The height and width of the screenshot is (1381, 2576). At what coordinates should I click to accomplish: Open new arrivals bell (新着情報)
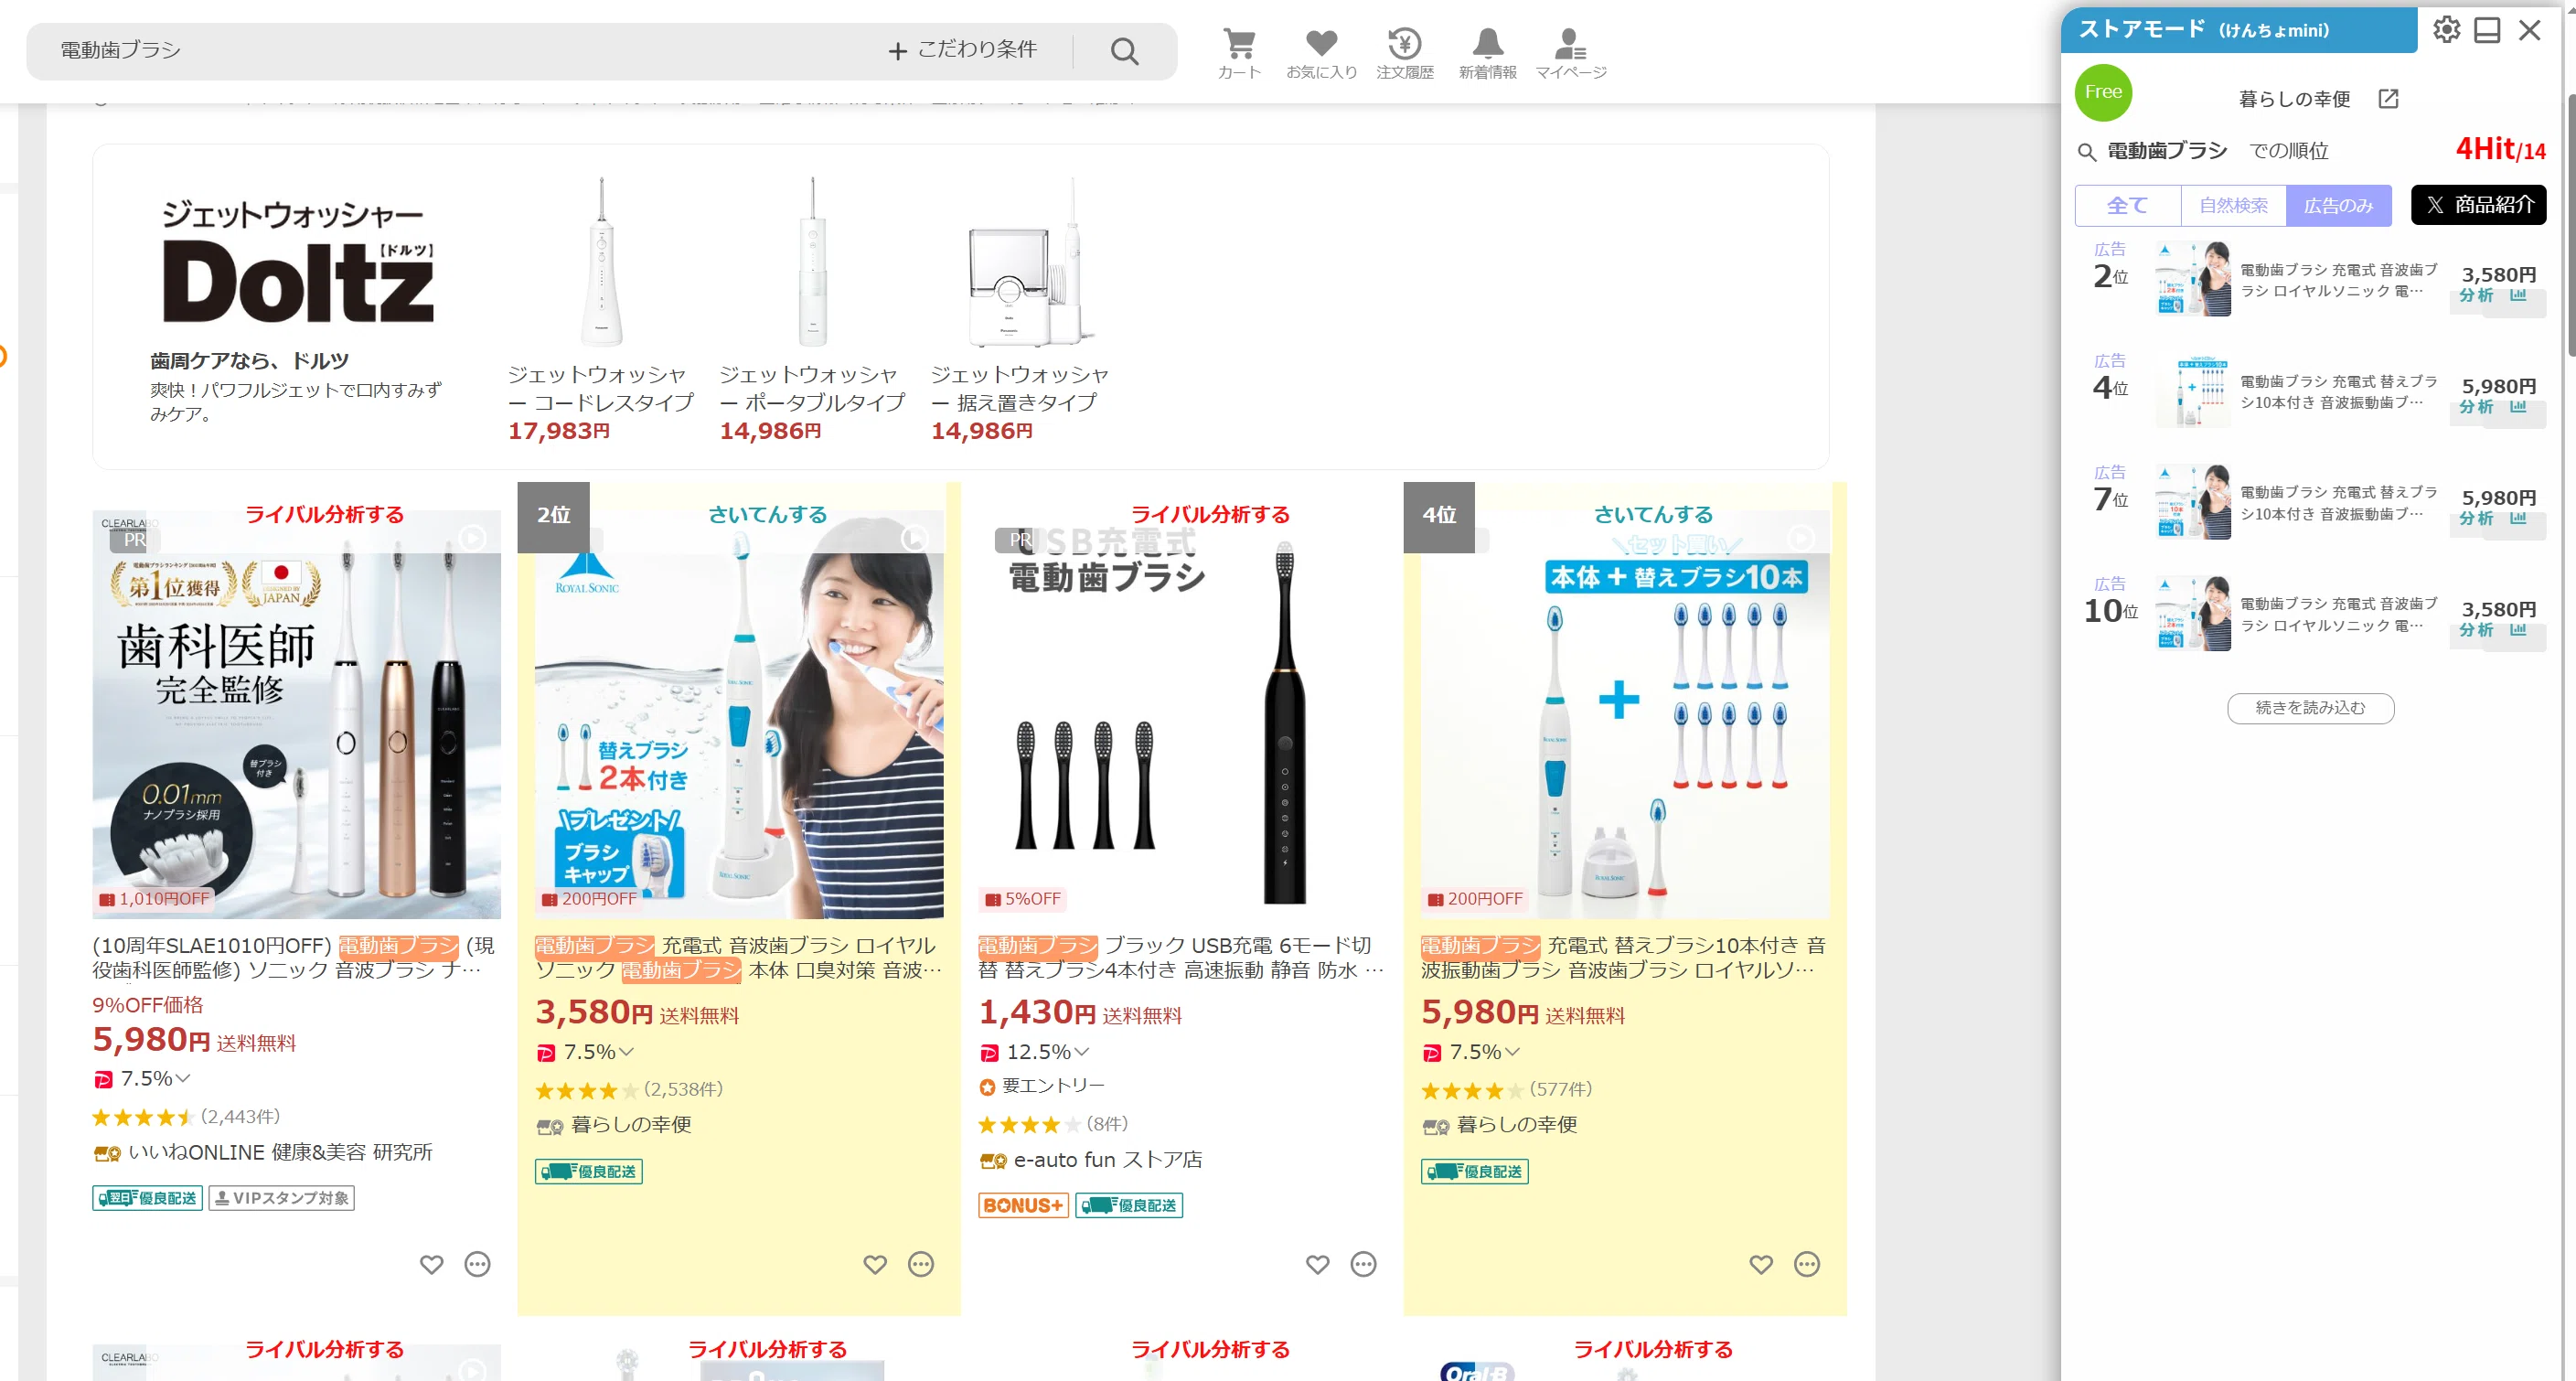(x=1487, y=52)
